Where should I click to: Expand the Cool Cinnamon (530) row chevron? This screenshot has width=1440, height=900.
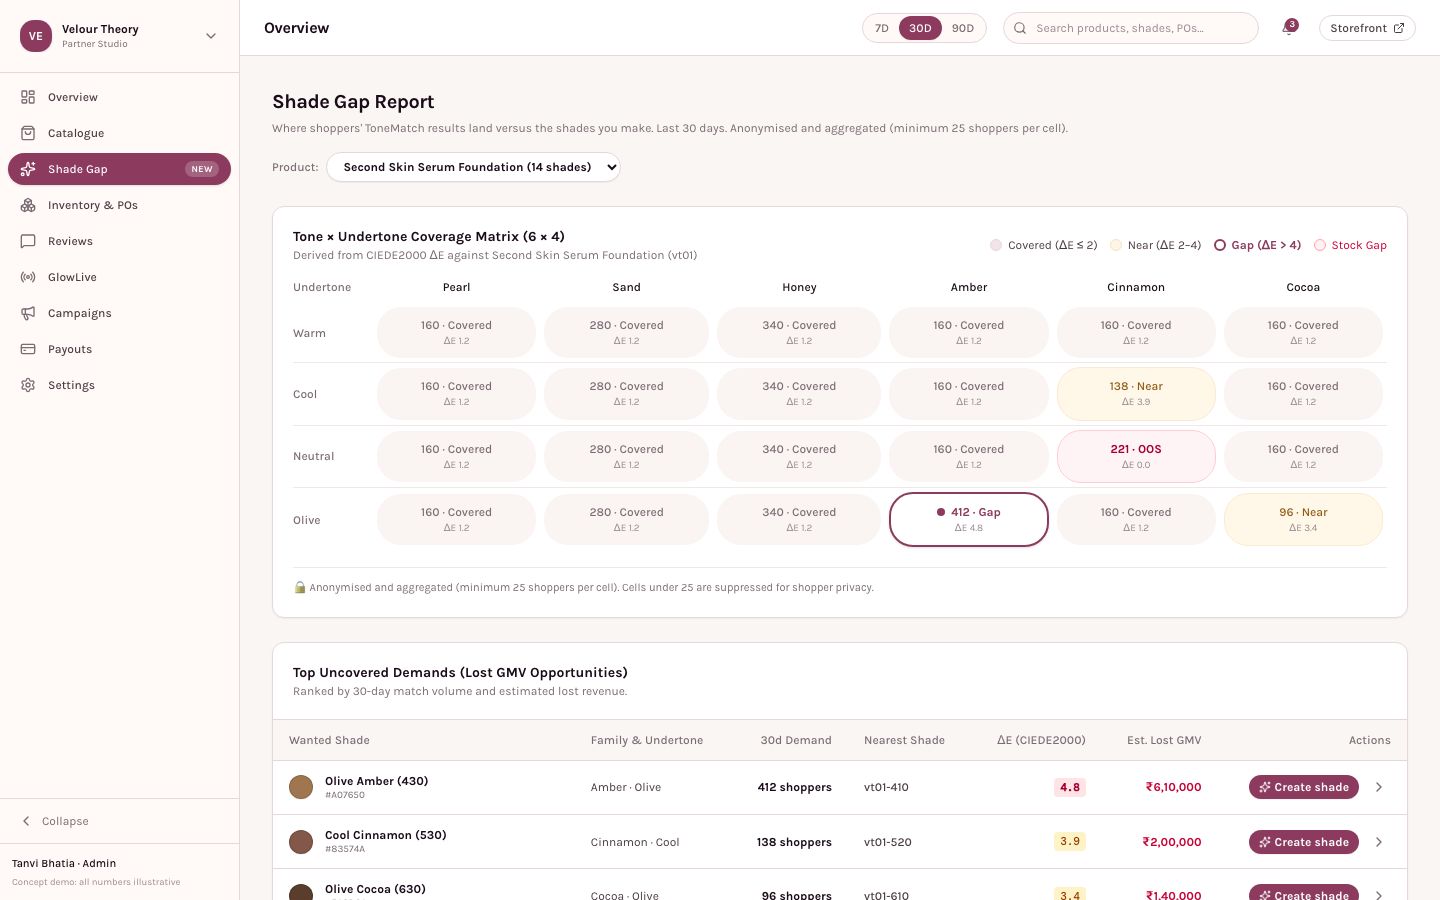[1379, 842]
